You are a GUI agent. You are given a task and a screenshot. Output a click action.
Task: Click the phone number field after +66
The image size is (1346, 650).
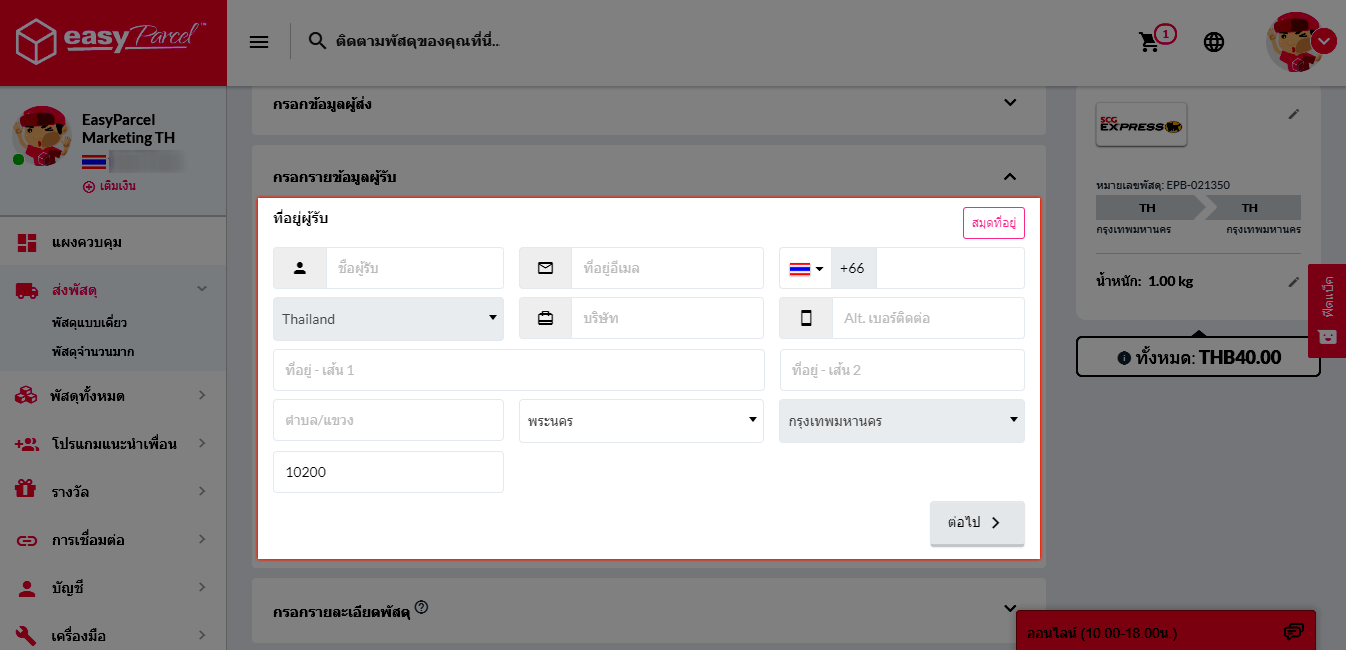point(950,268)
